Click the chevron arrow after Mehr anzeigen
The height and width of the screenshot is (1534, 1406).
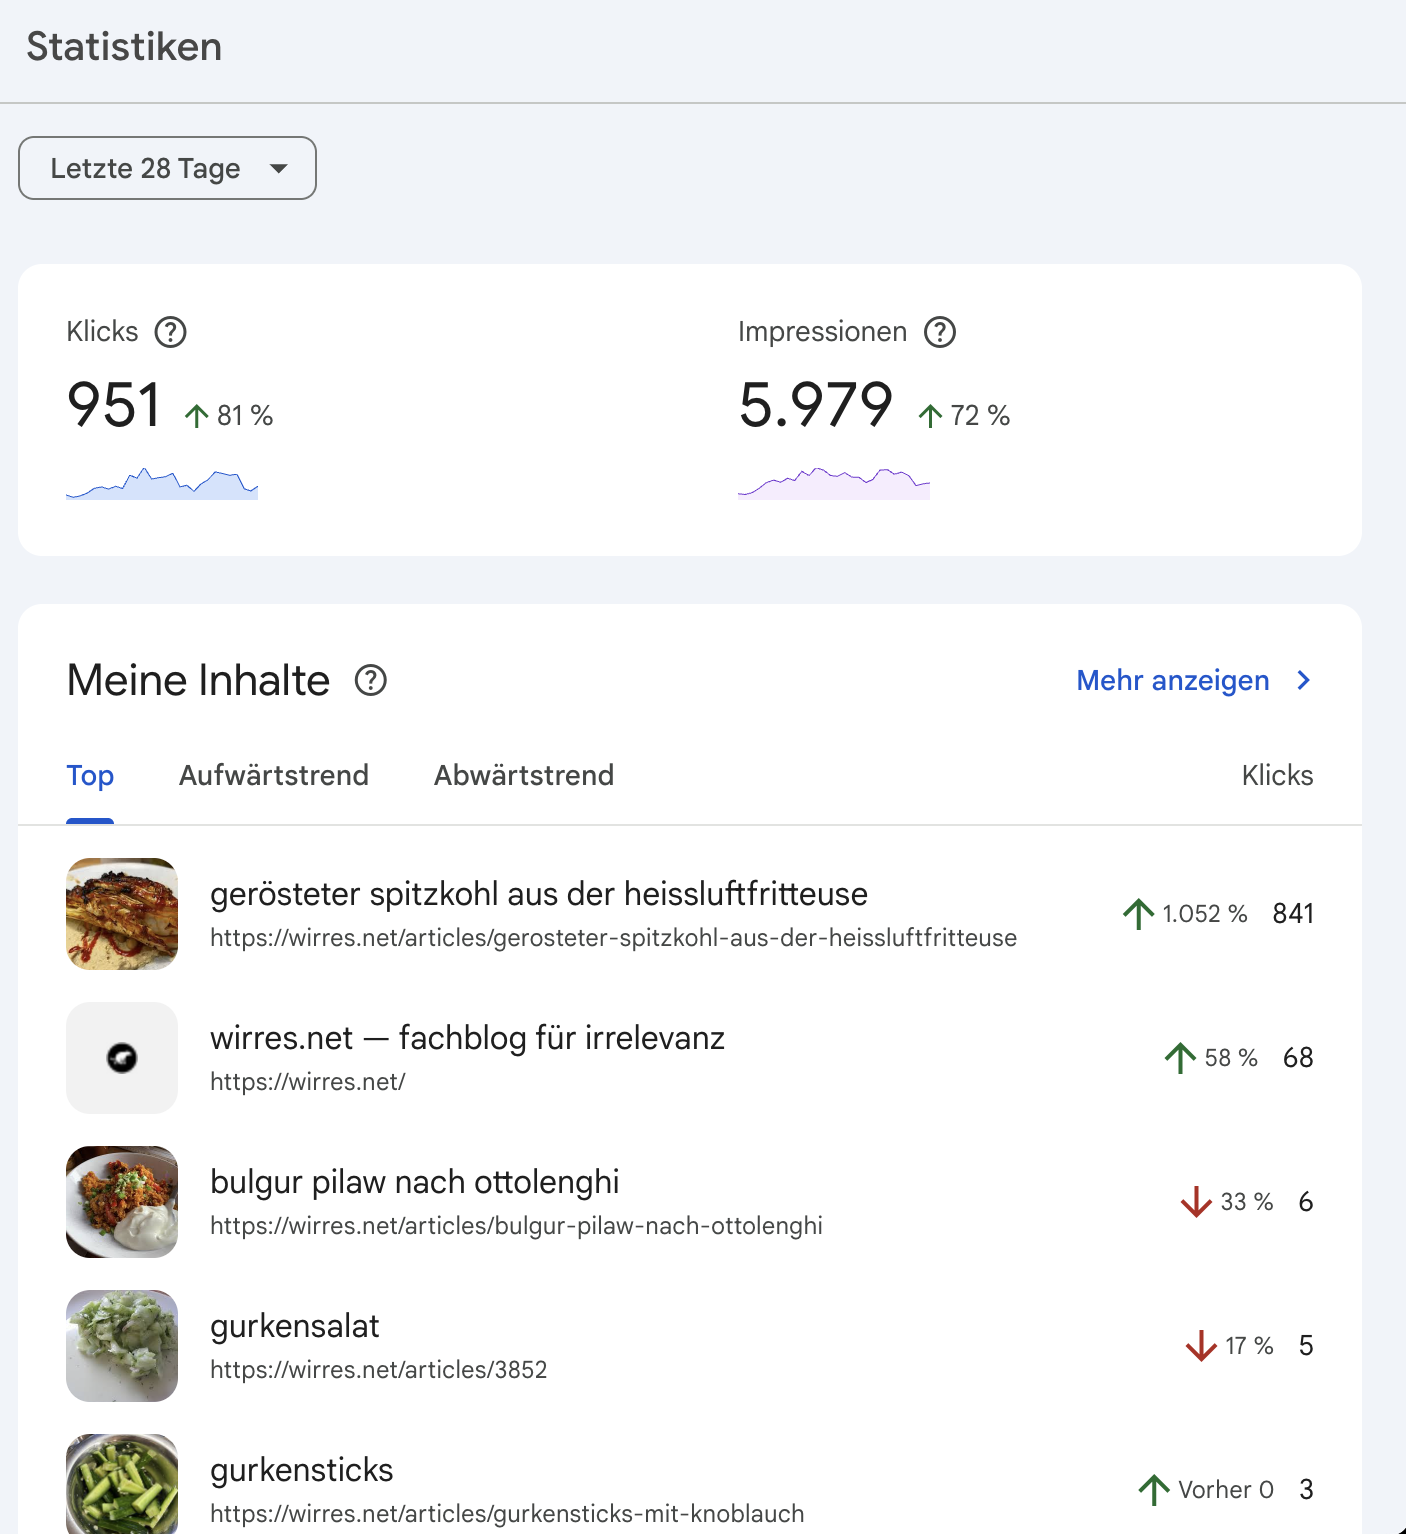pyautogui.click(x=1303, y=681)
